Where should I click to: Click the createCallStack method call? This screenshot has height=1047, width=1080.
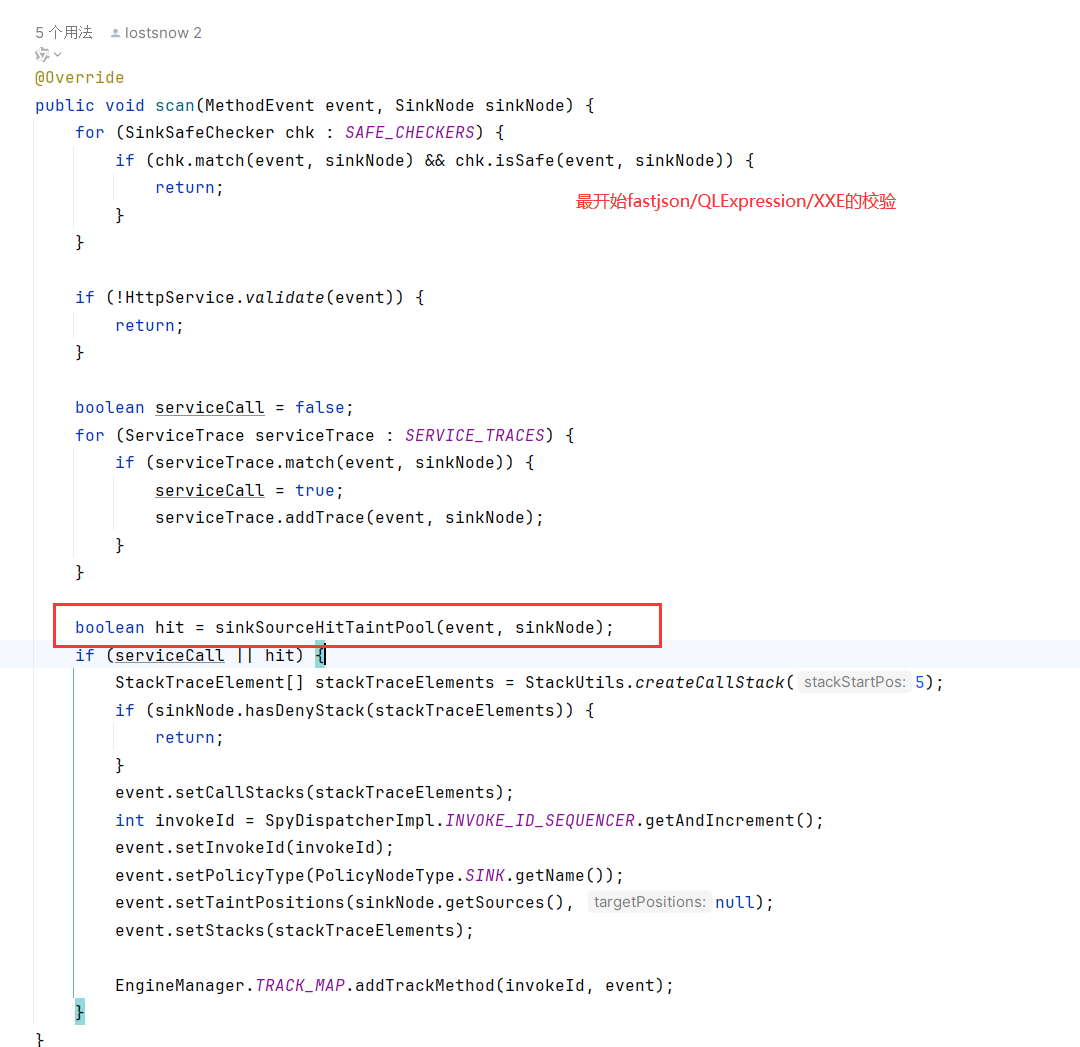tap(709, 682)
